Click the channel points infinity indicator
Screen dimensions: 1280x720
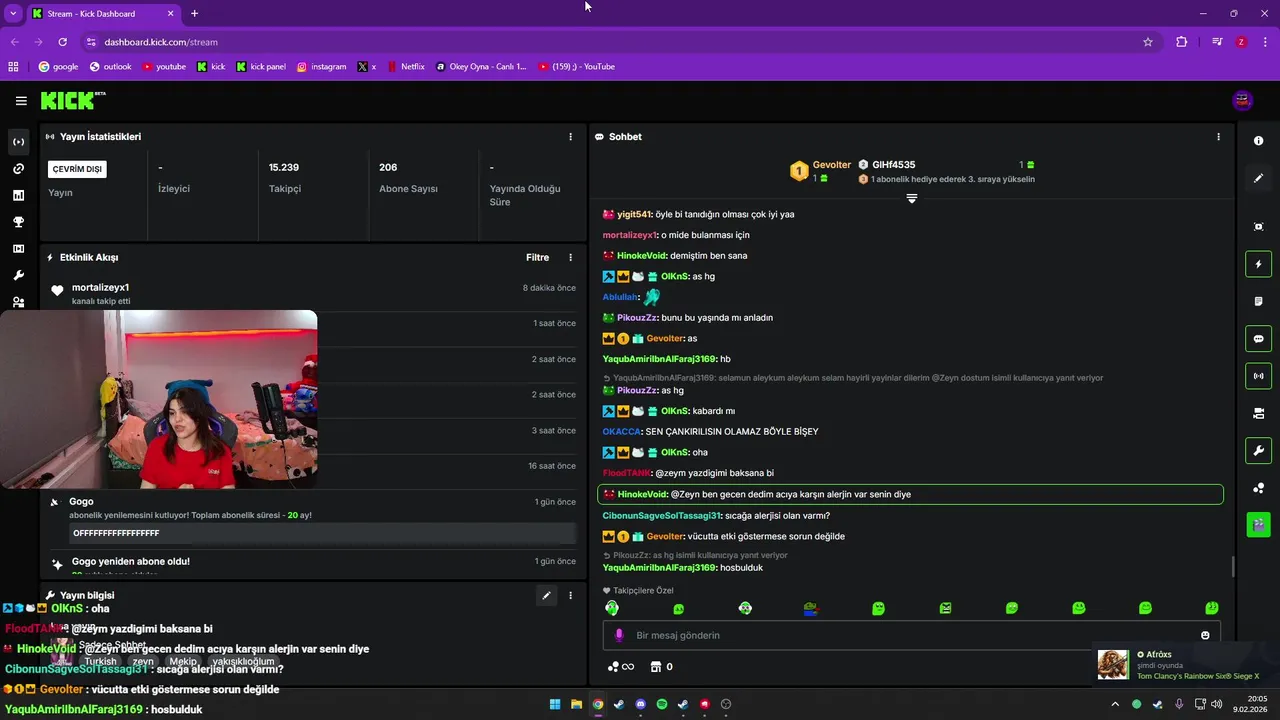coord(620,667)
